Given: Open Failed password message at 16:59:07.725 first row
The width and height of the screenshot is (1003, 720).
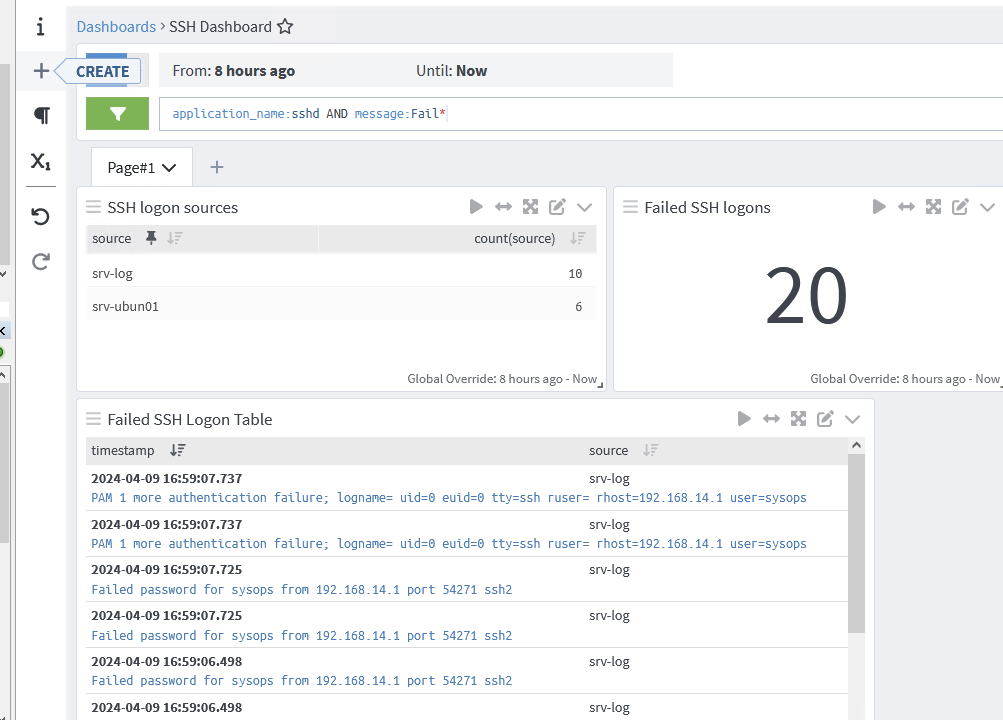Looking at the screenshot, I should tap(302, 590).
